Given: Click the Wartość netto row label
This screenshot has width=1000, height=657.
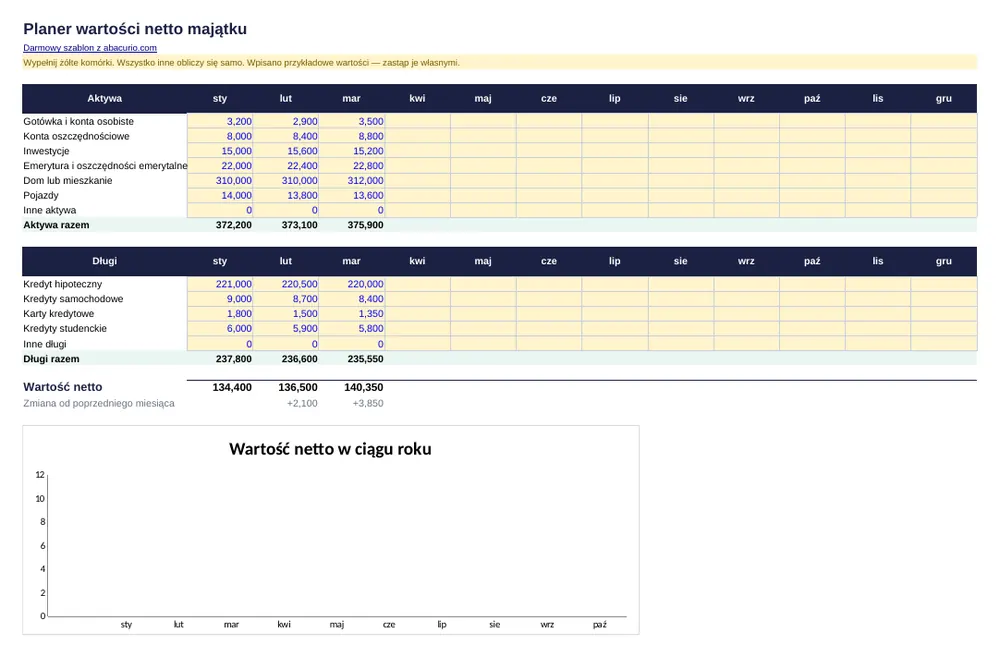Looking at the screenshot, I should [x=62, y=387].
